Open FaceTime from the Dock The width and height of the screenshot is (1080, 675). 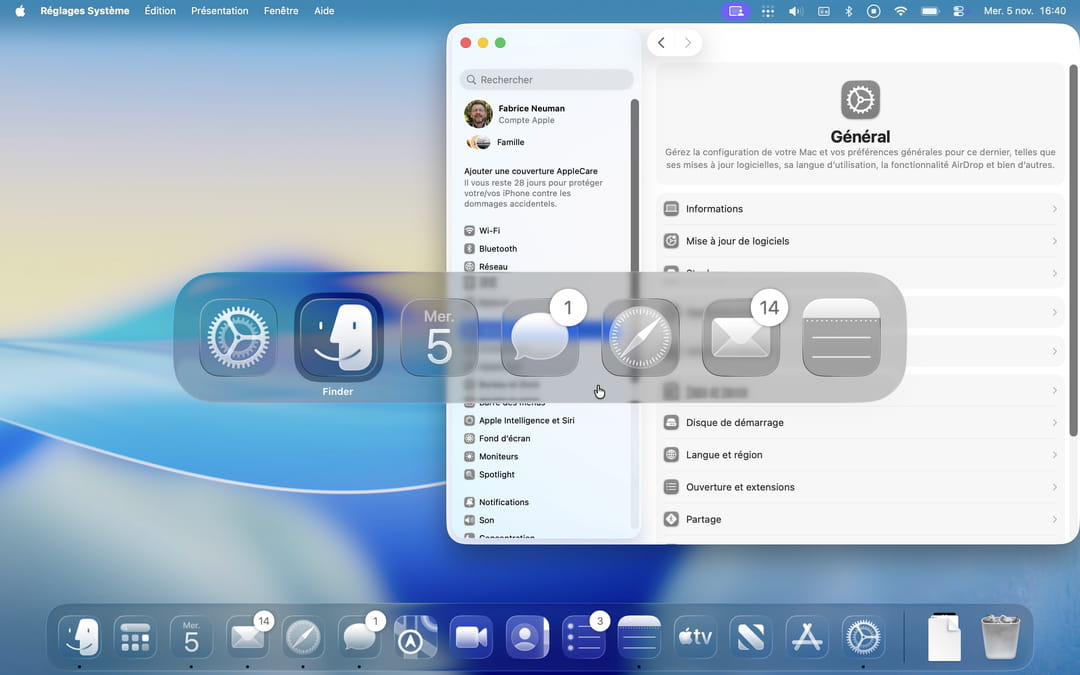click(x=471, y=637)
